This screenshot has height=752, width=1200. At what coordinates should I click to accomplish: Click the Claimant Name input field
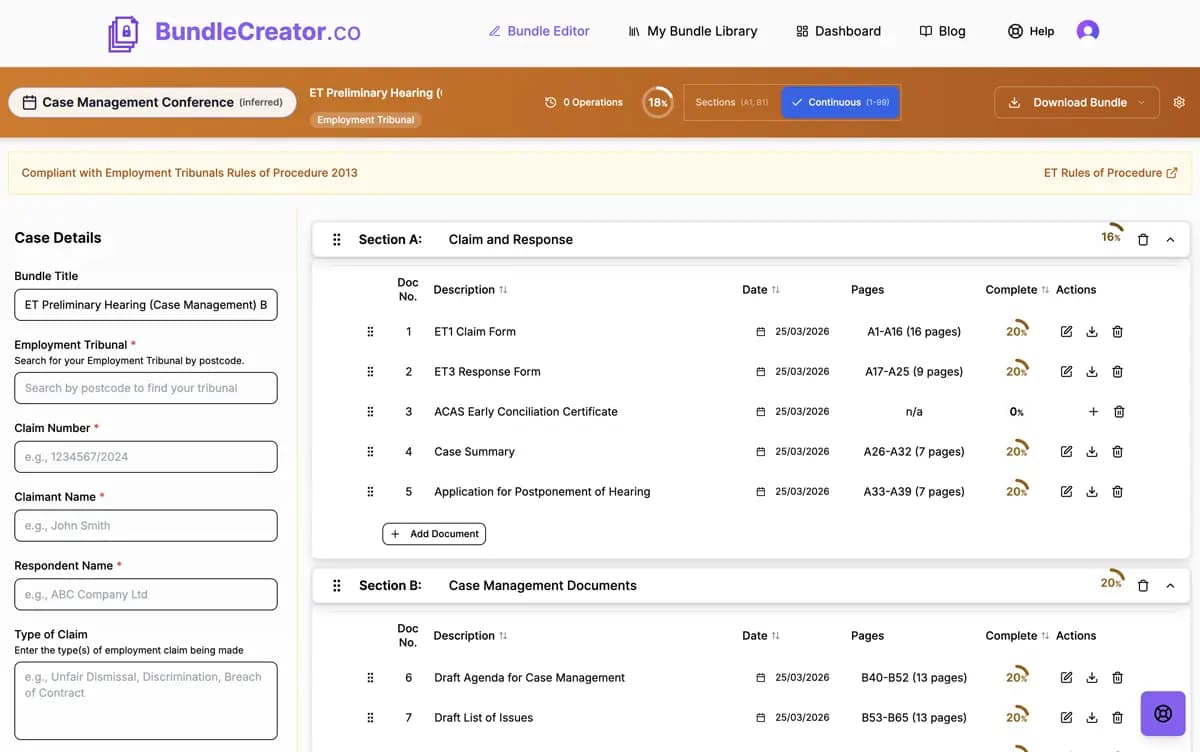click(x=146, y=526)
